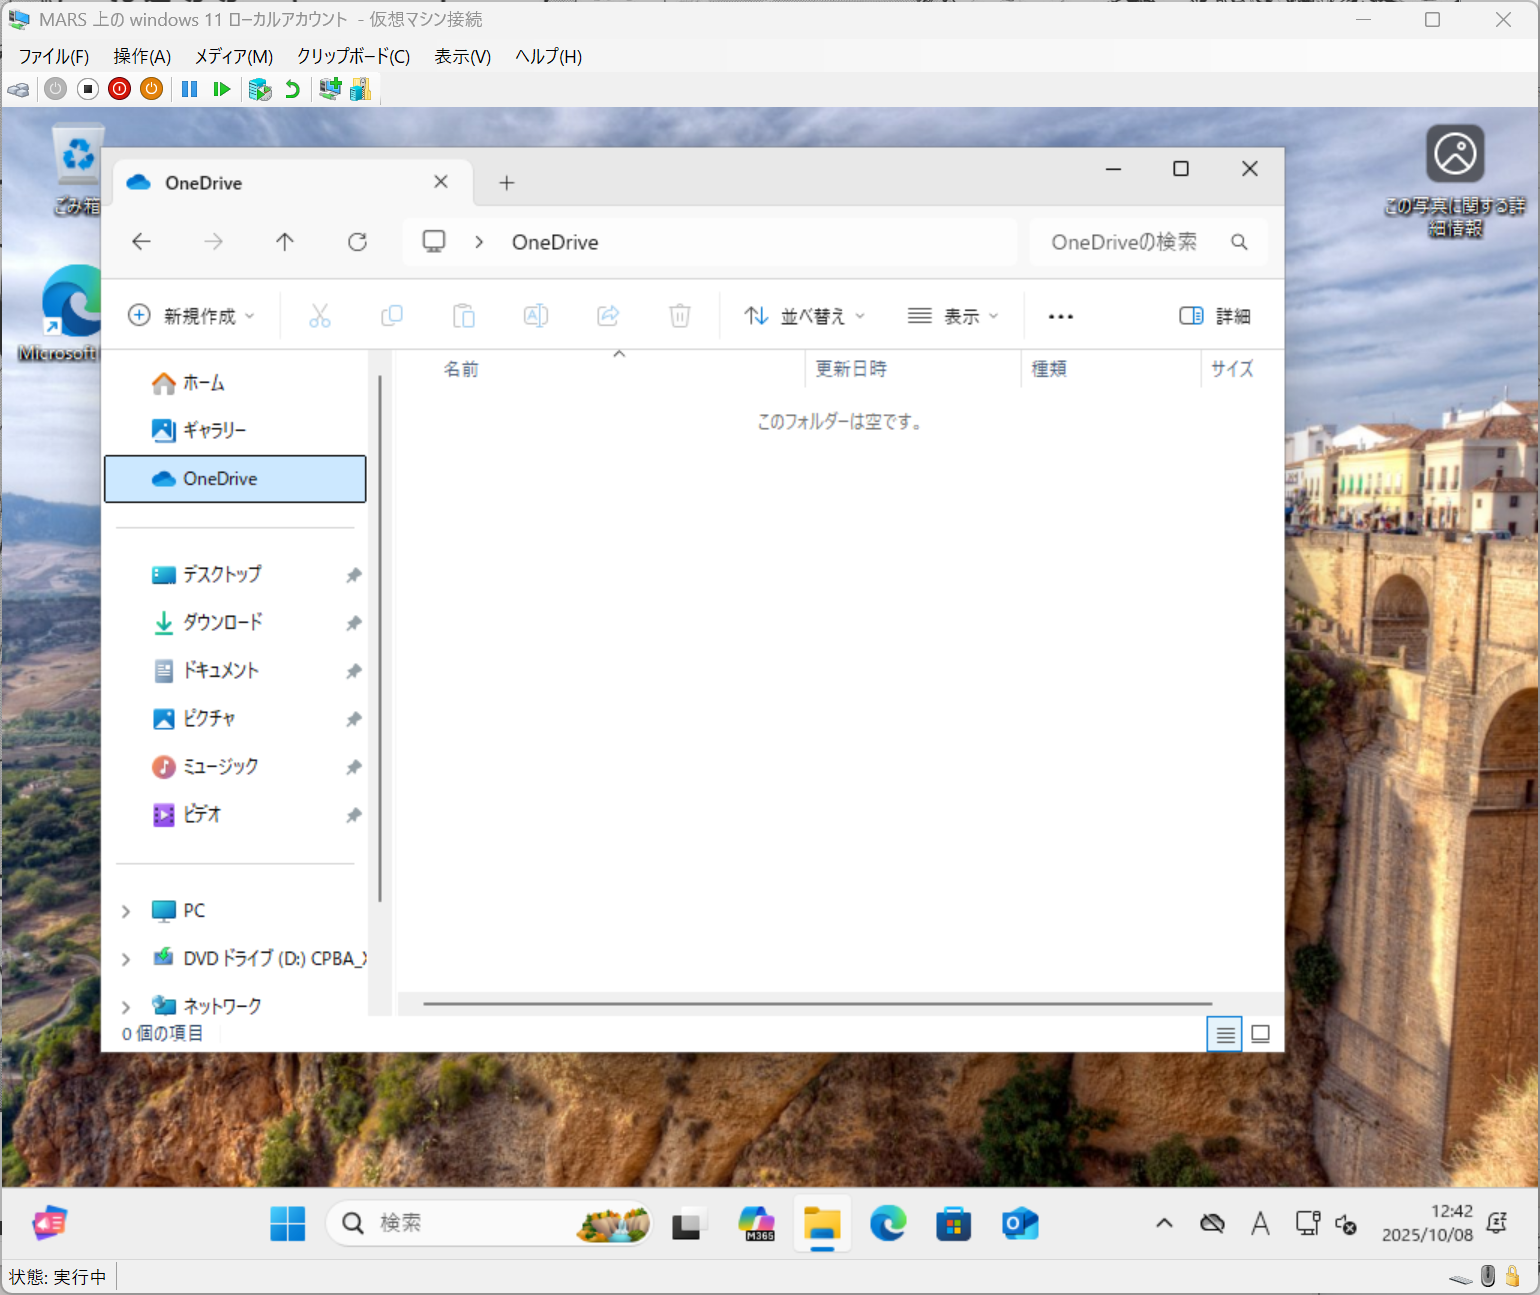Open the 新規作成 dropdown
Viewport: 1540px width, 1295px height.
[x=191, y=316]
